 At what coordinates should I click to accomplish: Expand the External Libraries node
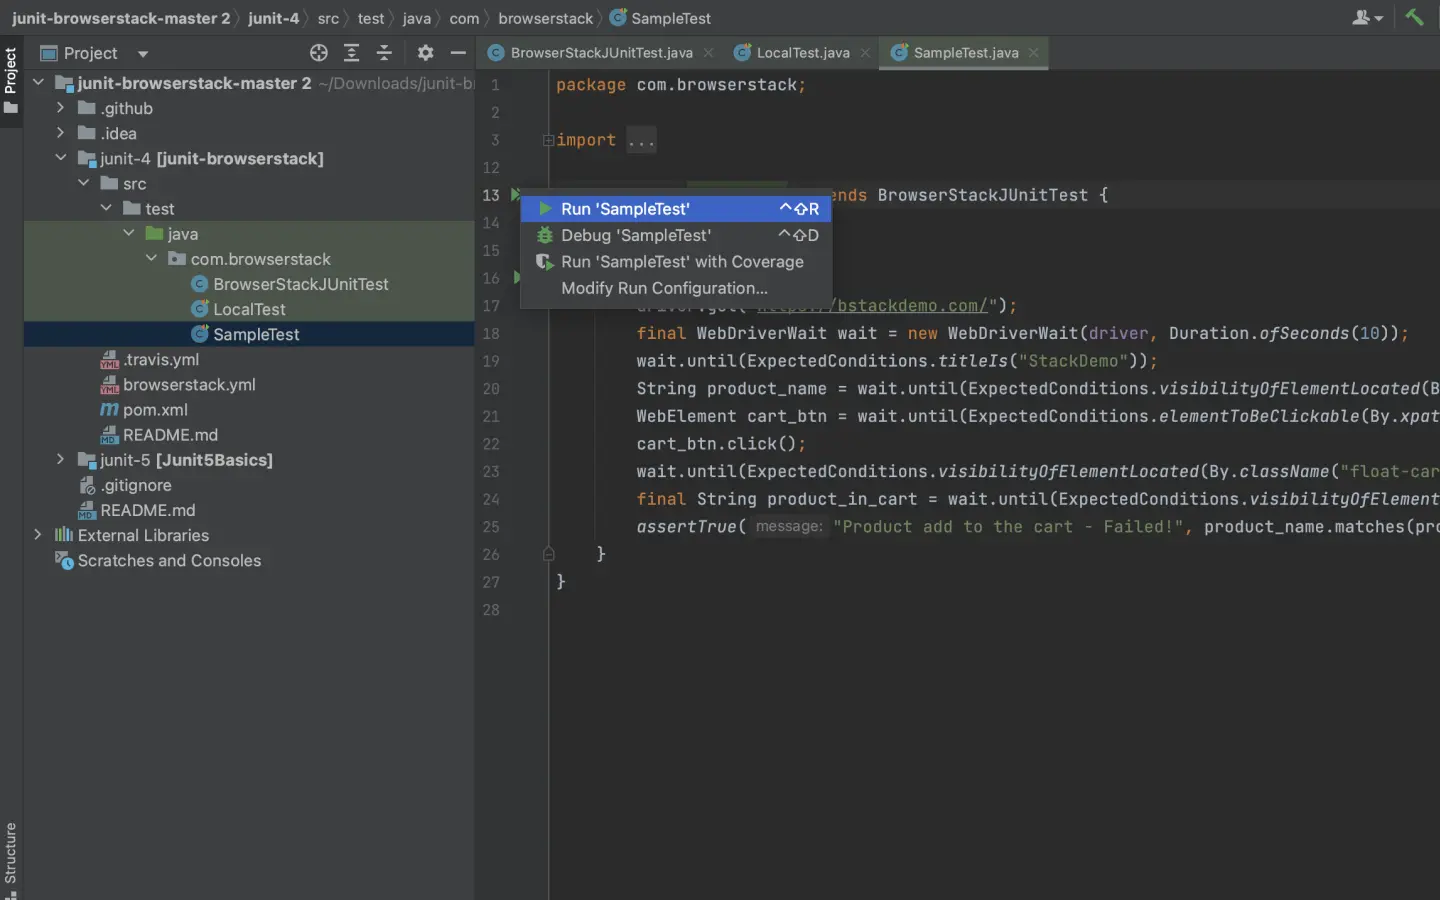[x=38, y=535]
